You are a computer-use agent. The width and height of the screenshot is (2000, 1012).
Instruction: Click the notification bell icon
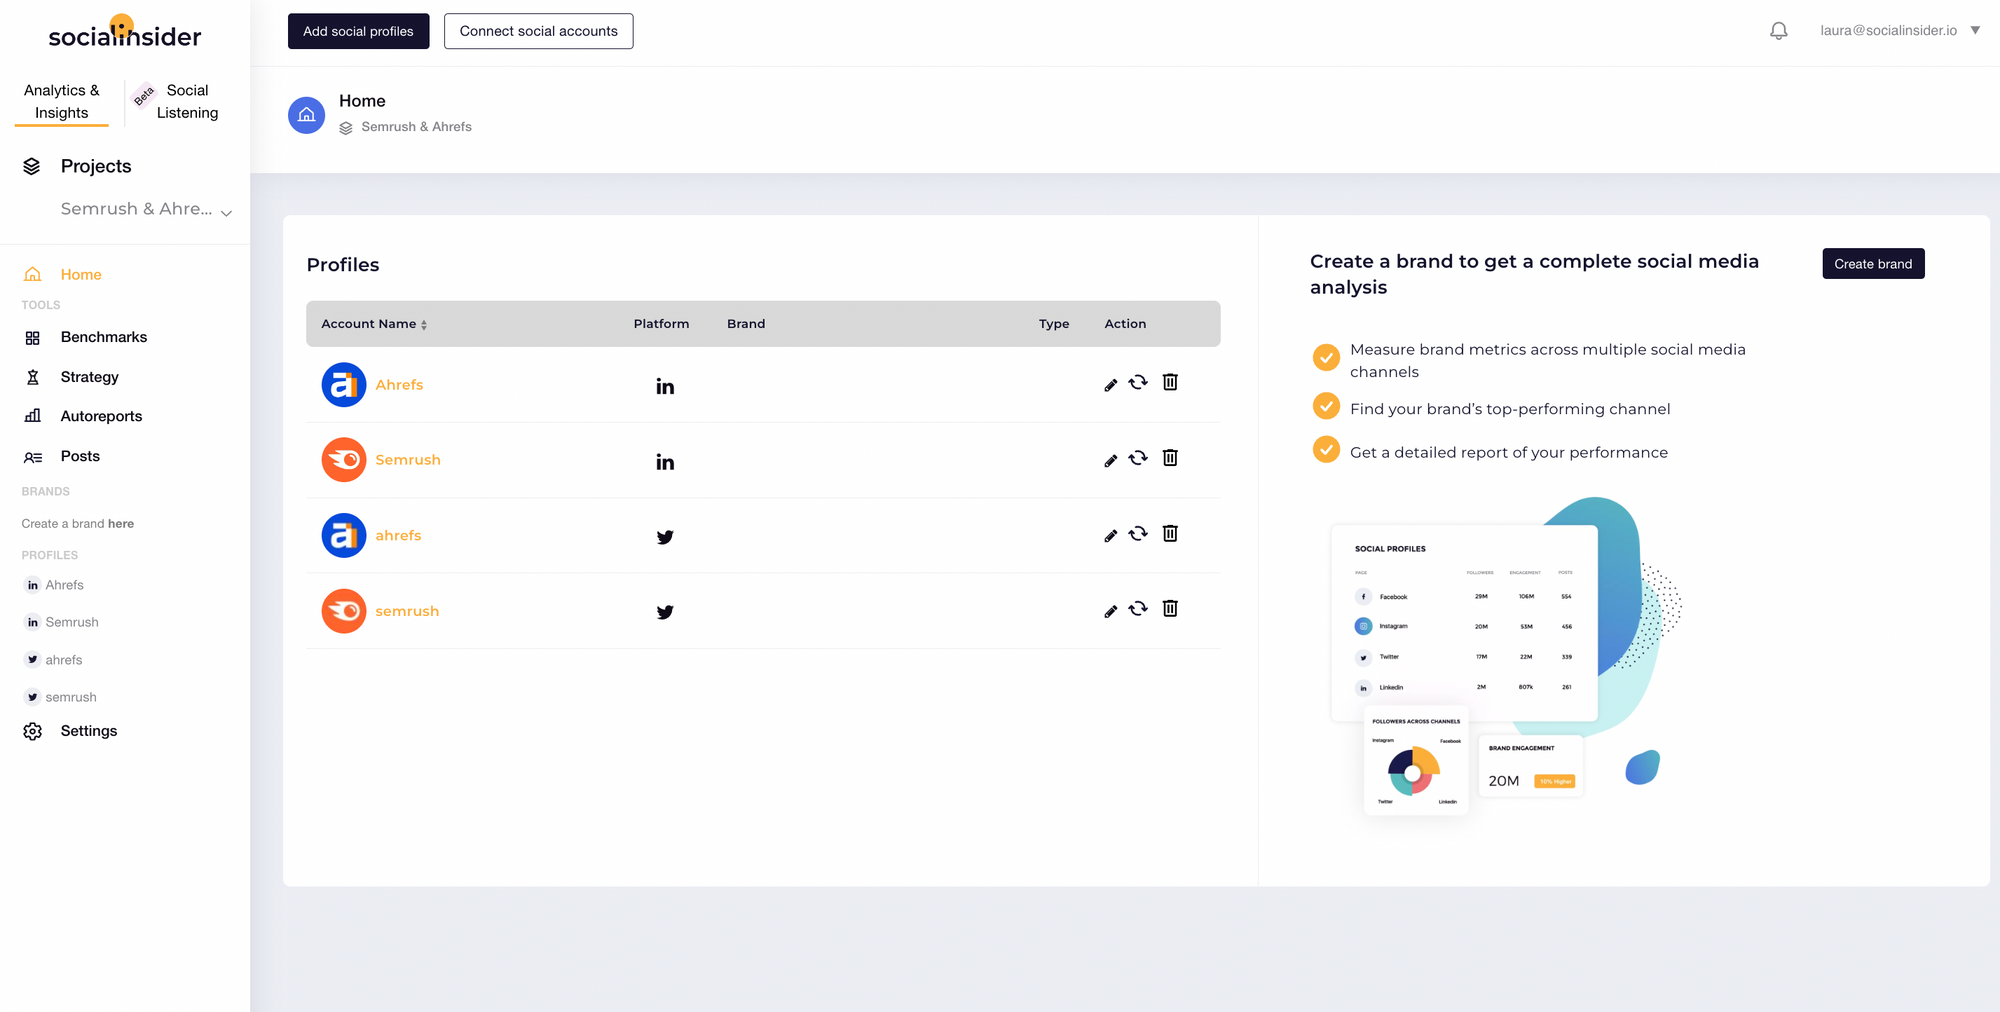click(1778, 31)
